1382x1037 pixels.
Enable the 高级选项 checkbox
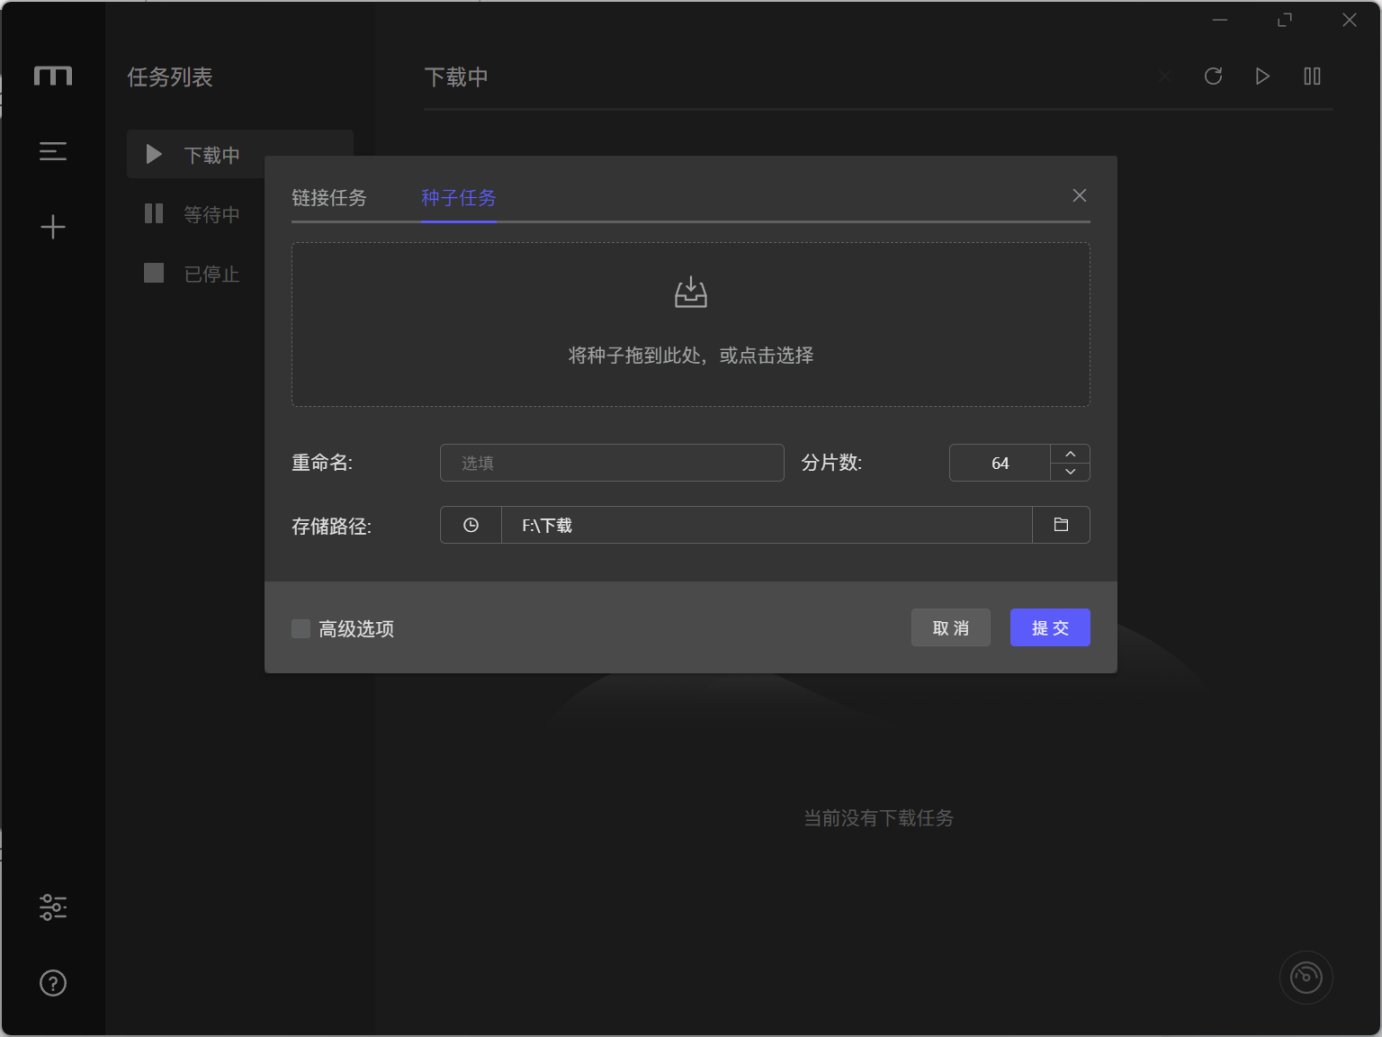(x=300, y=628)
